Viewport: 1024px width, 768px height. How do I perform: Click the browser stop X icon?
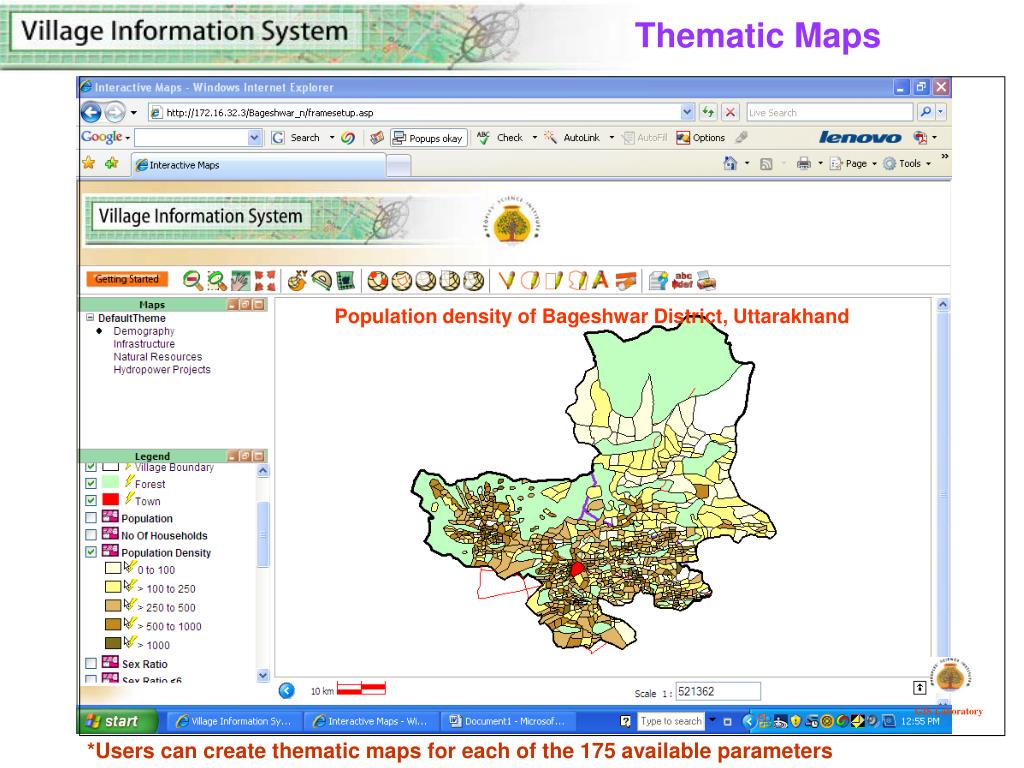(730, 112)
